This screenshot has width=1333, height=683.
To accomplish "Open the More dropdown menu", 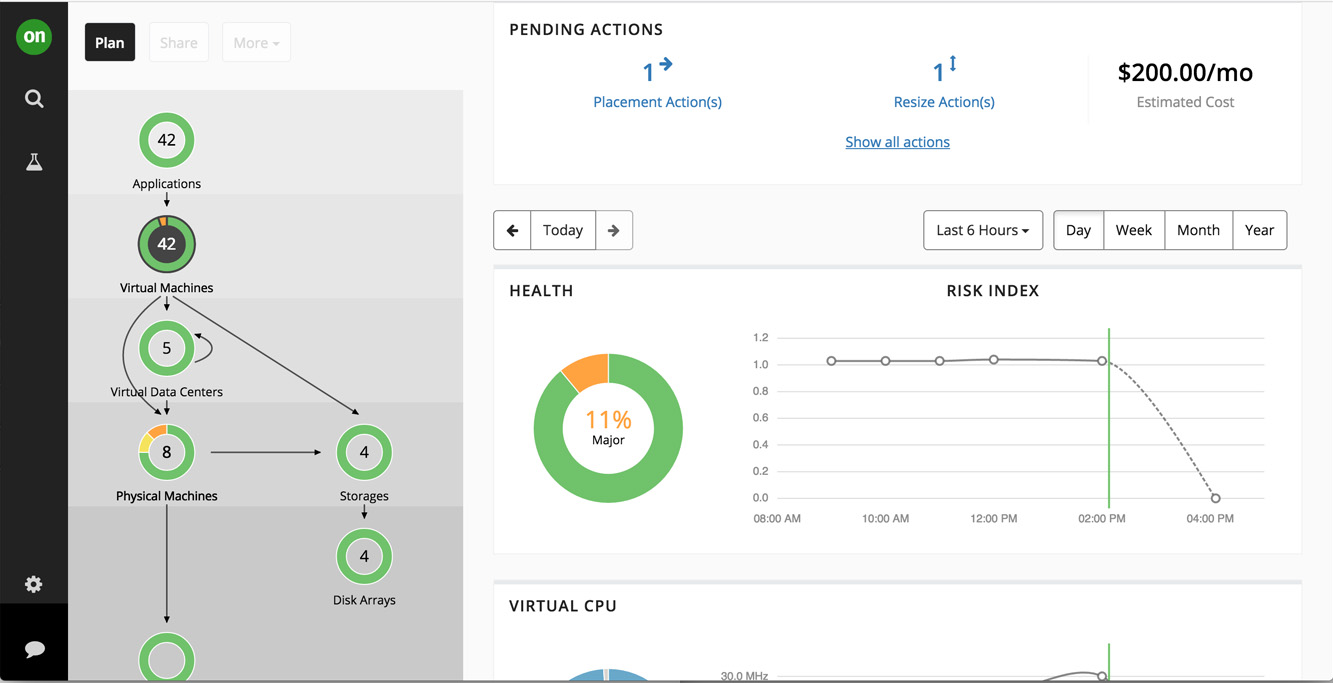I will click(256, 42).
